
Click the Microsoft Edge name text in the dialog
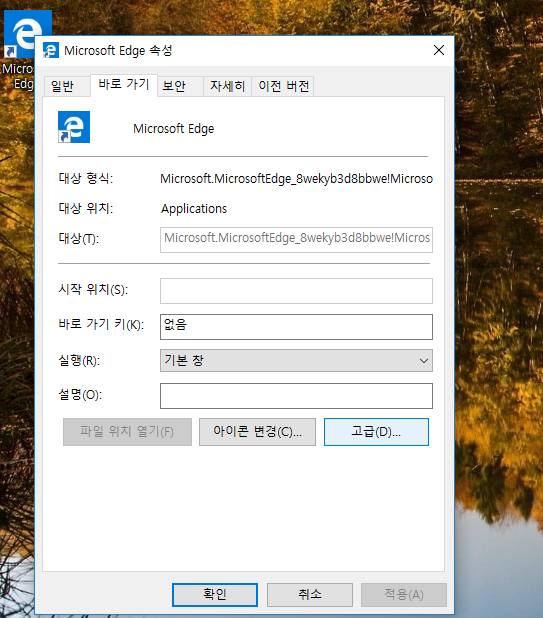(173, 128)
